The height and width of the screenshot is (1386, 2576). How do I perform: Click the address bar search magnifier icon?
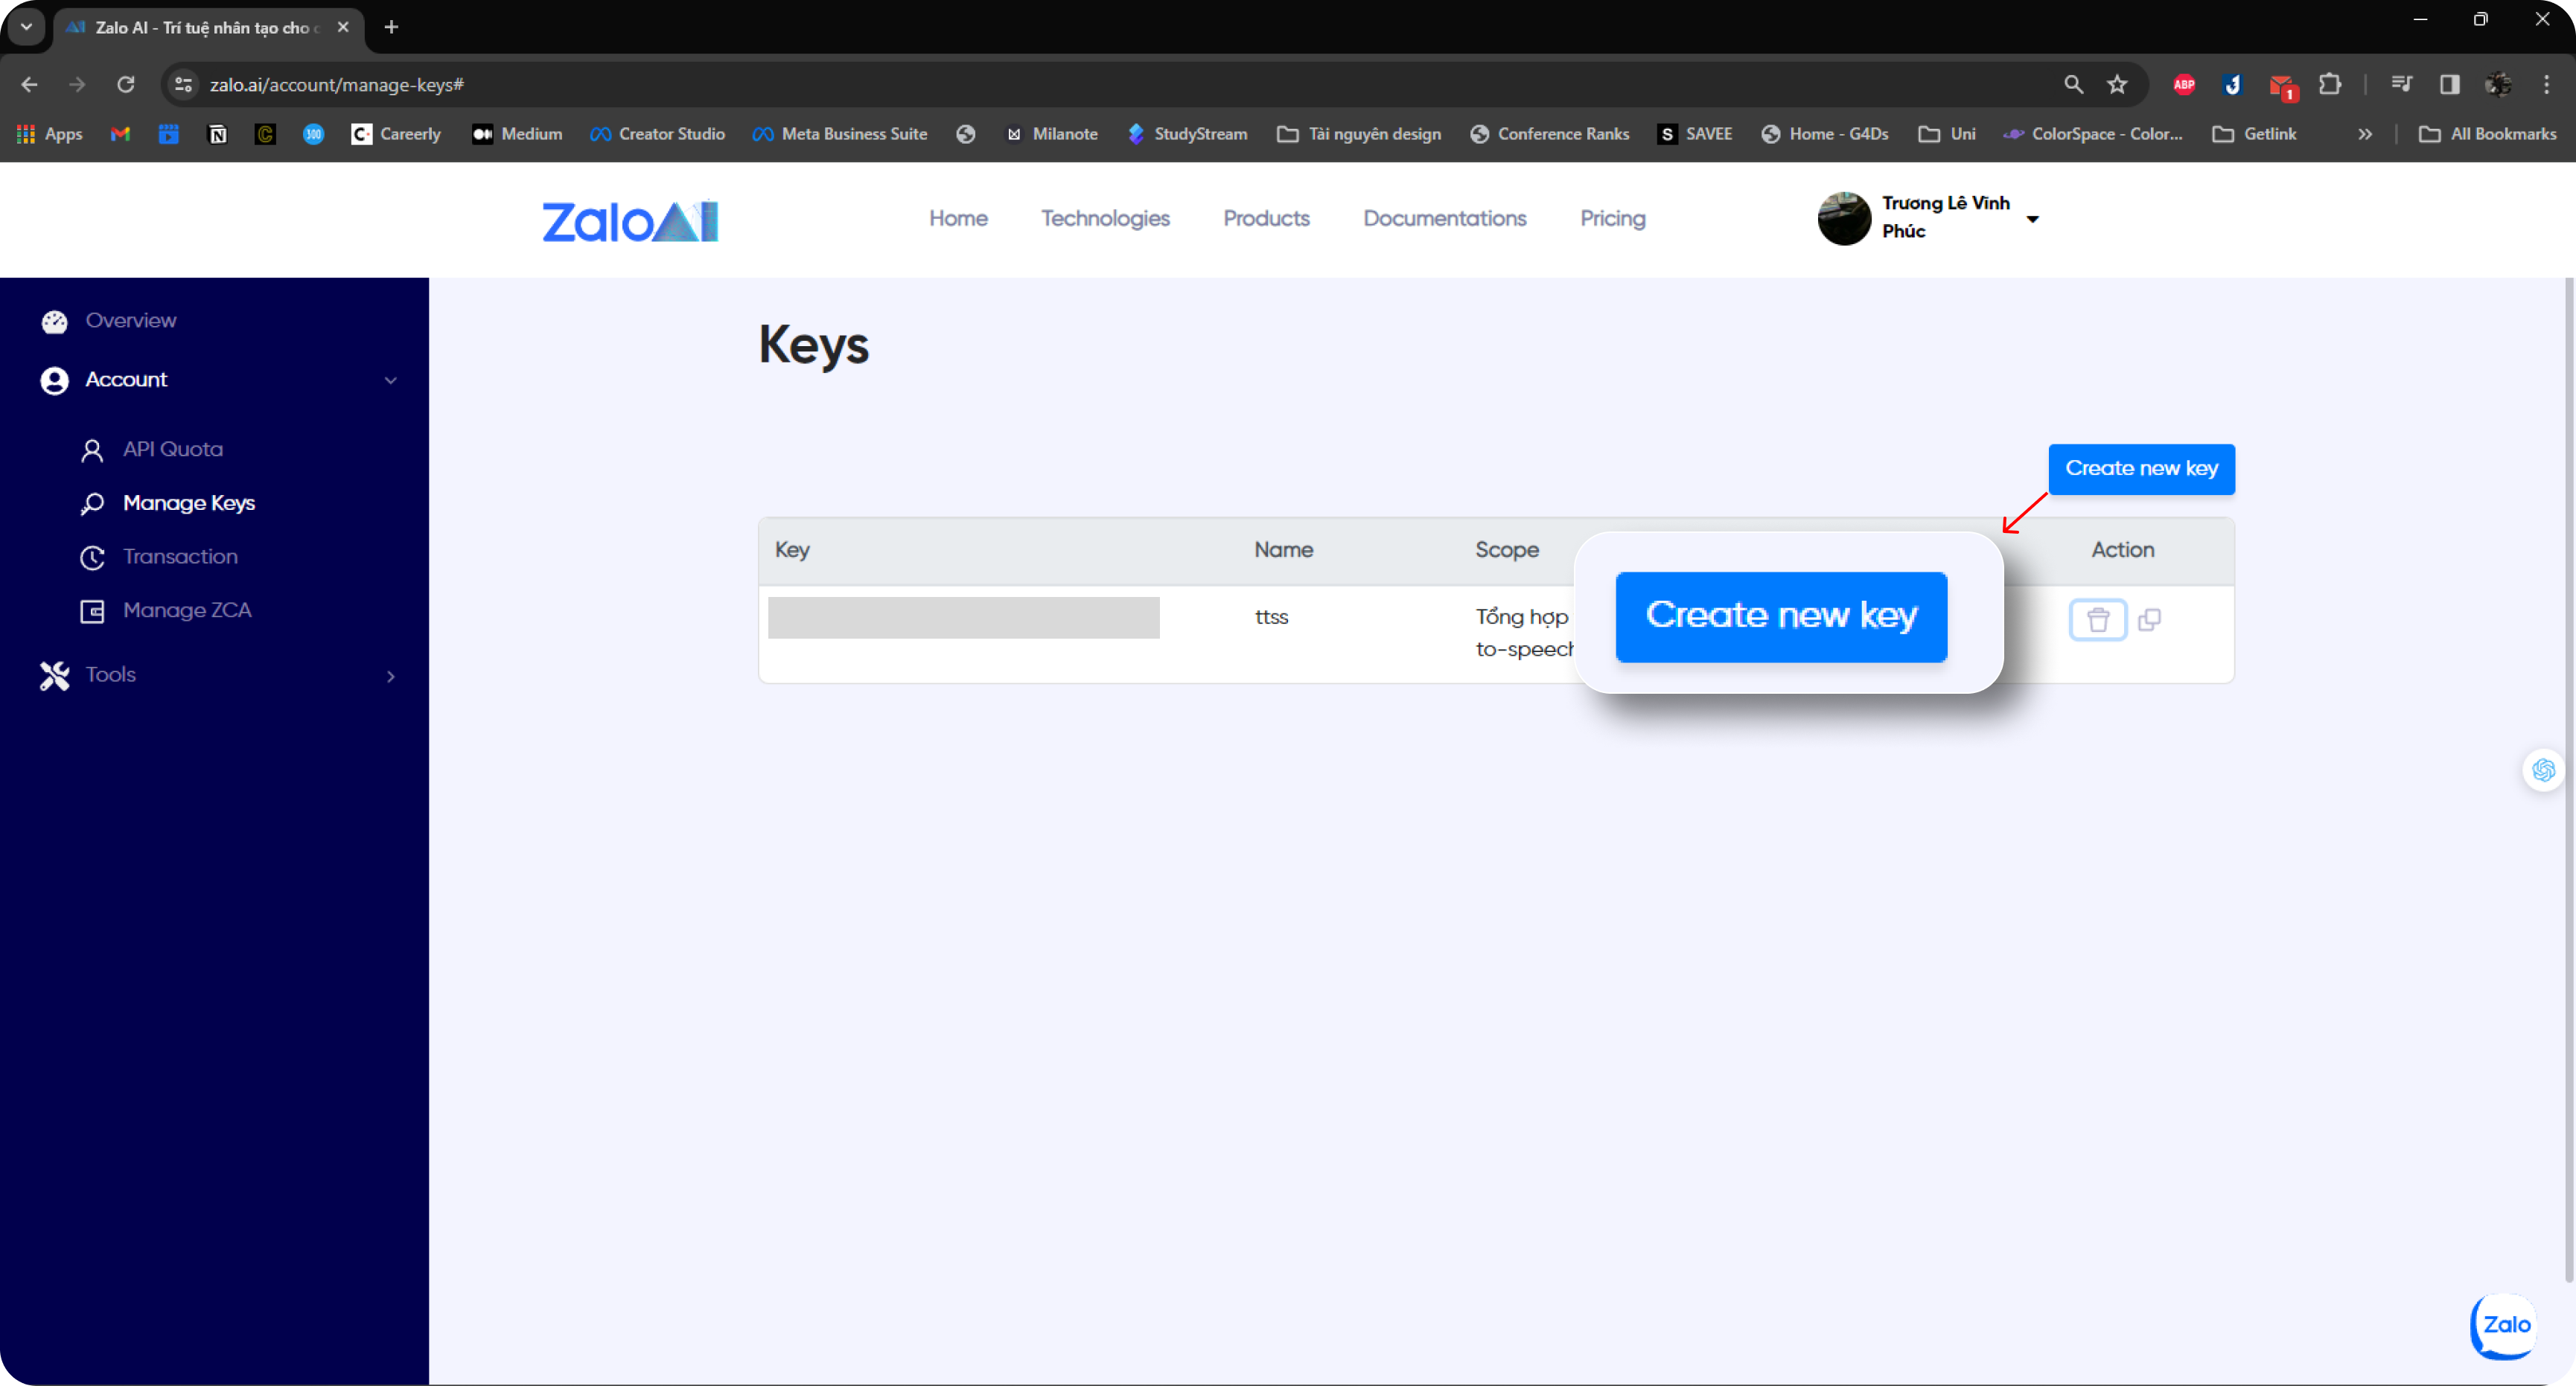coord(2073,84)
